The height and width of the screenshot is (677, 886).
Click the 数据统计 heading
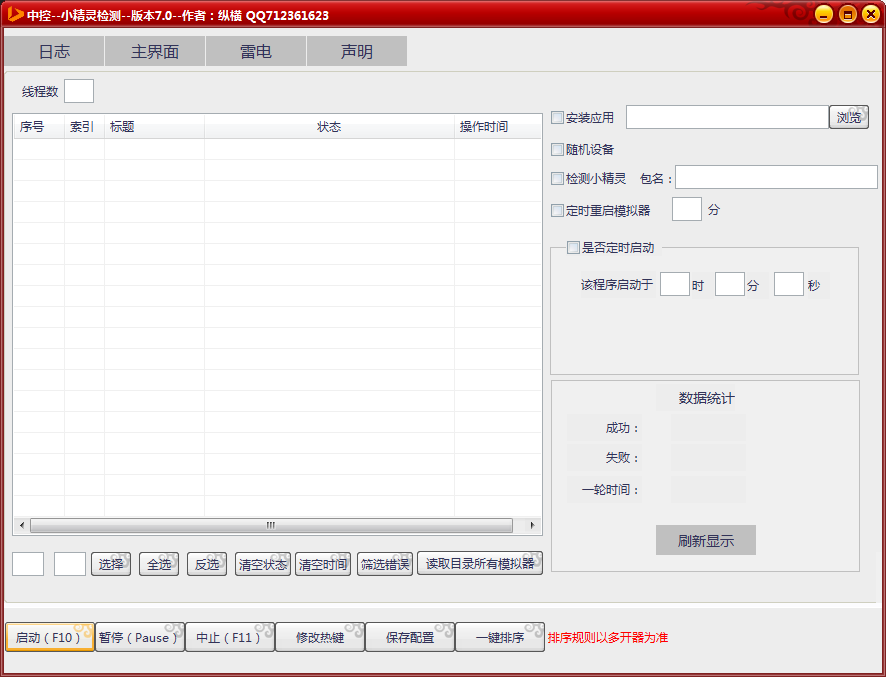[706, 398]
